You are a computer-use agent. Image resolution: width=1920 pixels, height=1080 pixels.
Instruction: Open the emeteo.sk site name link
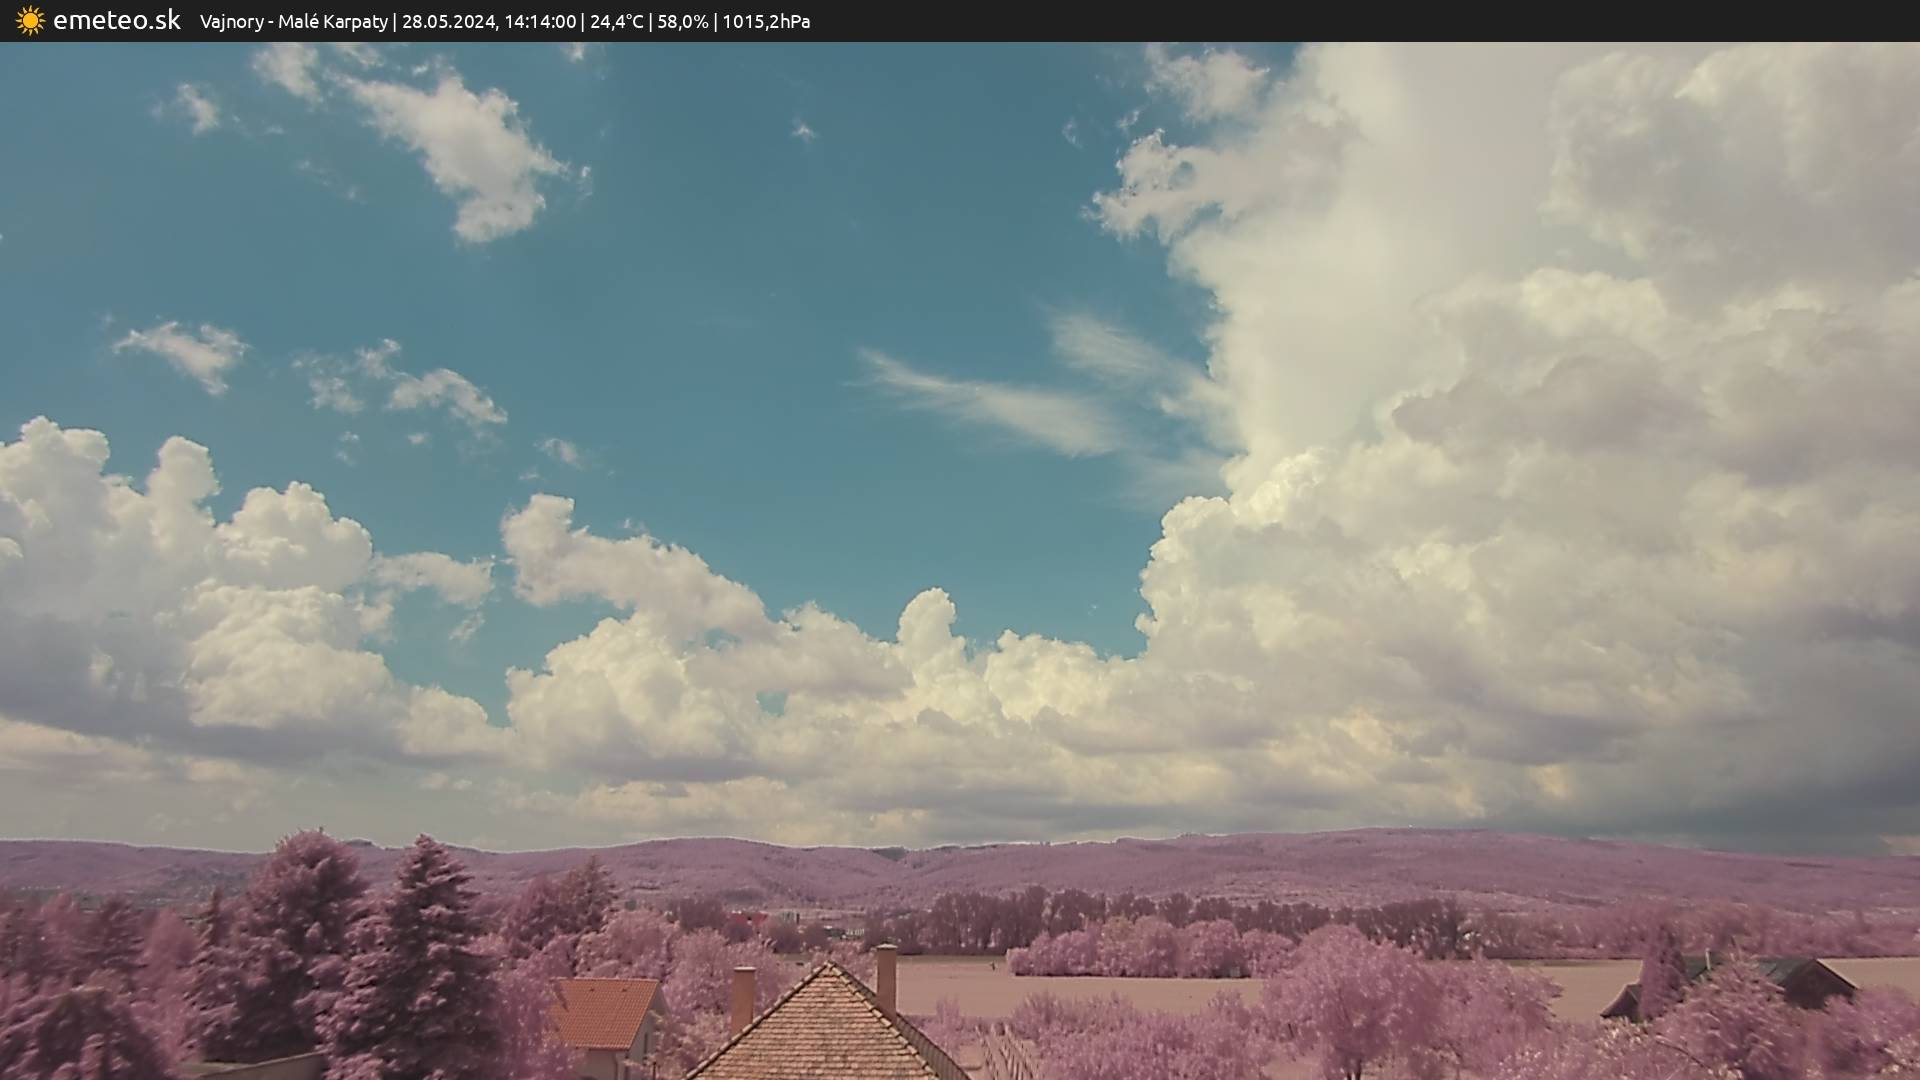117,21
